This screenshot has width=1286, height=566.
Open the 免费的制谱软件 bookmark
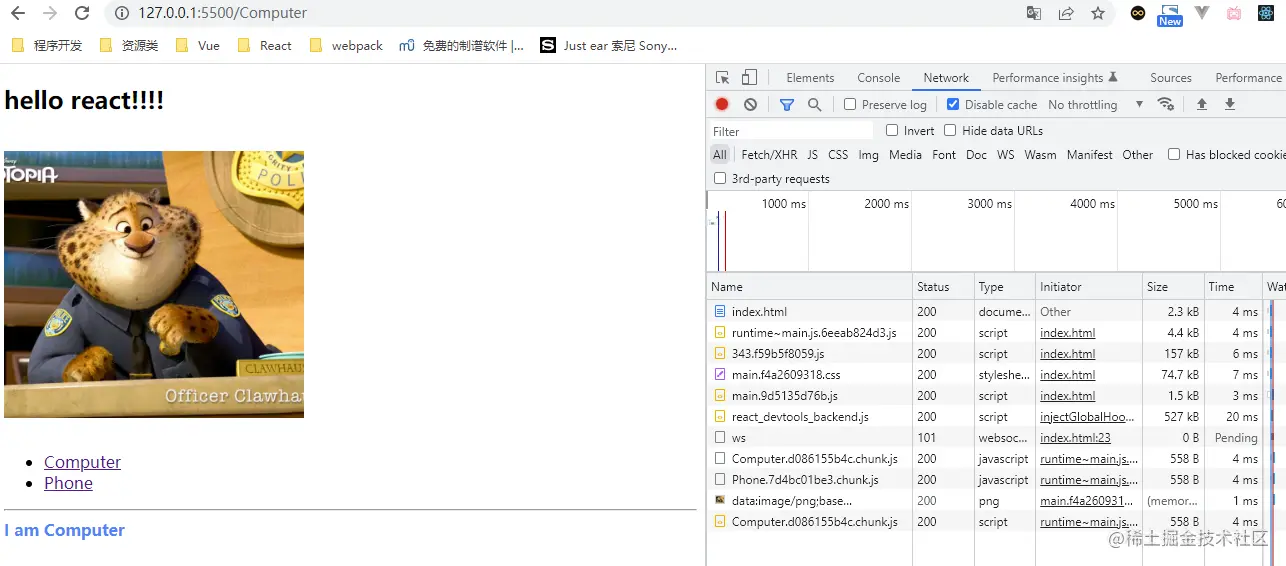coord(461,45)
